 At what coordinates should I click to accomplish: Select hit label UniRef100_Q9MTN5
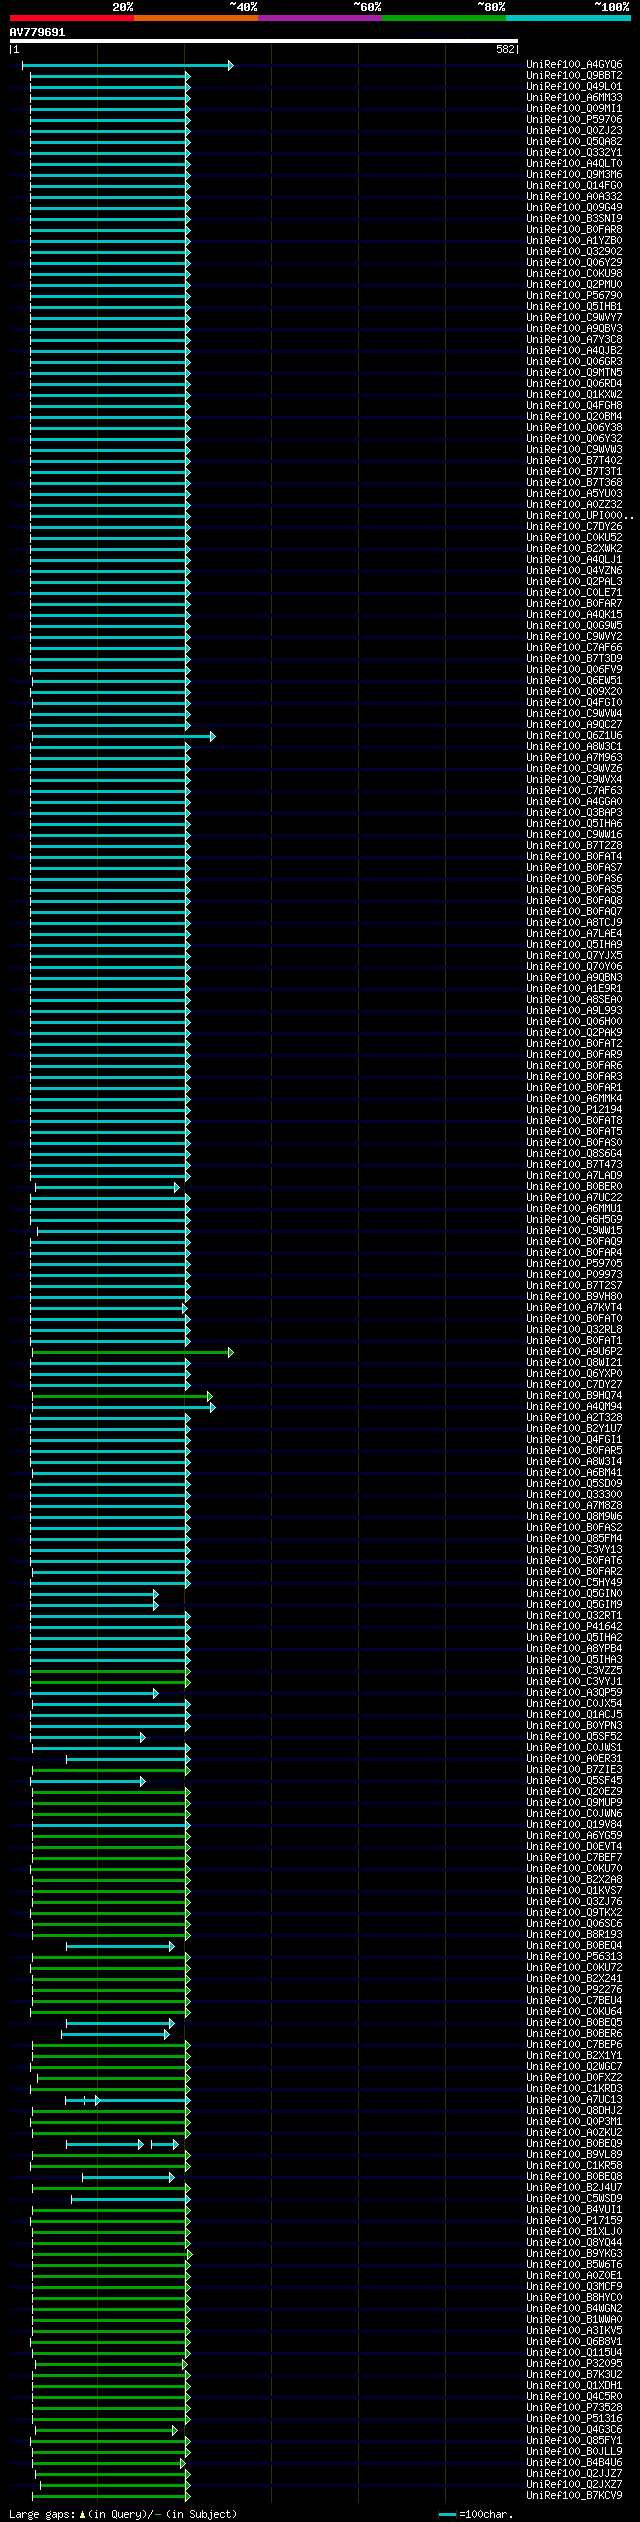(x=574, y=373)
